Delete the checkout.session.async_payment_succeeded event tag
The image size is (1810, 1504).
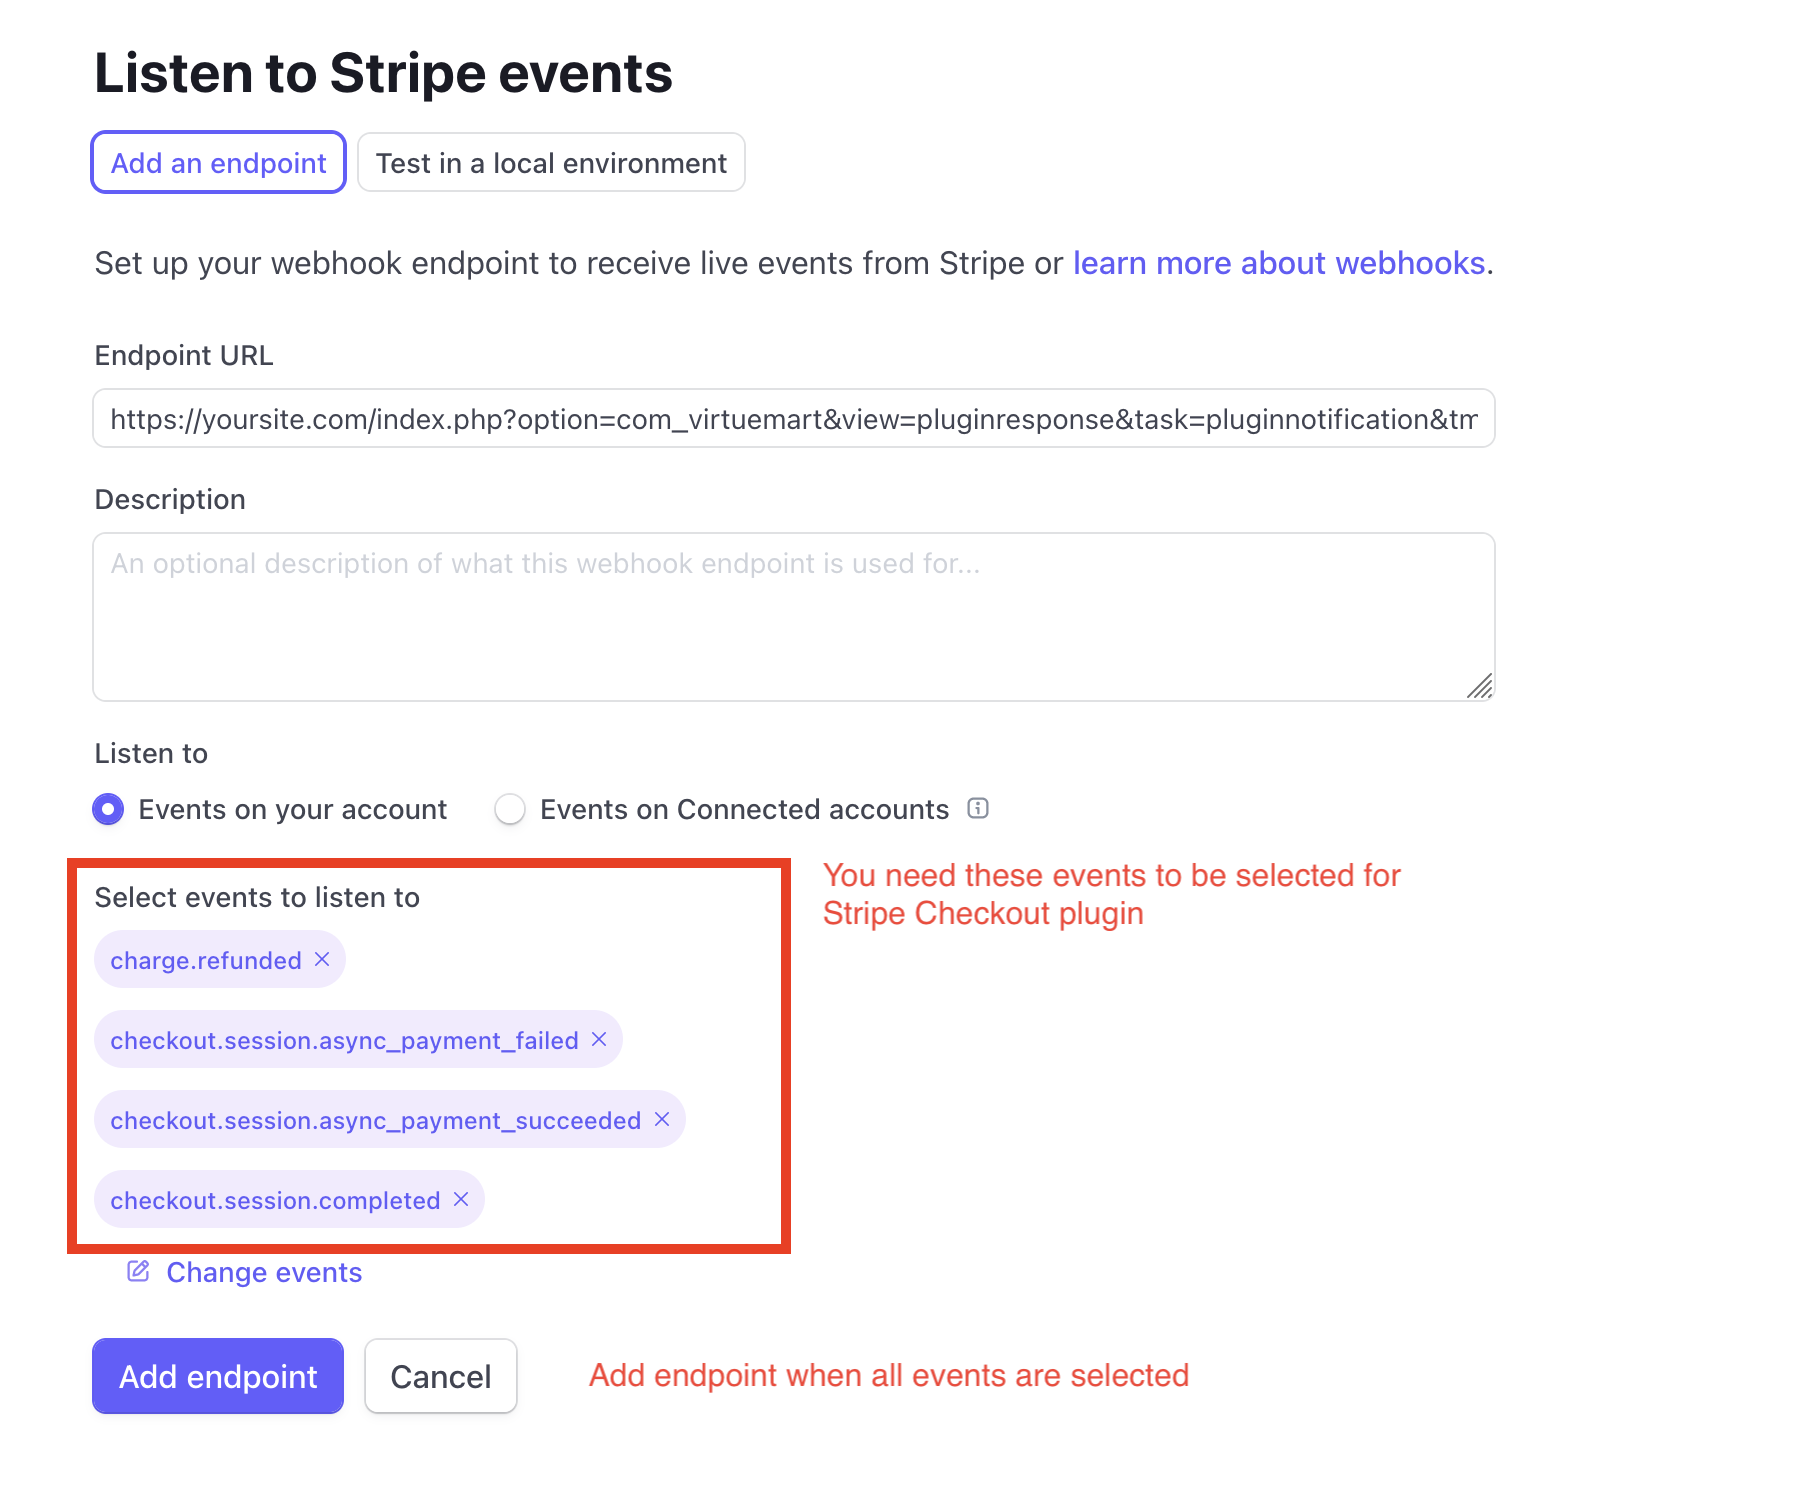click(x=662, y=1119)
